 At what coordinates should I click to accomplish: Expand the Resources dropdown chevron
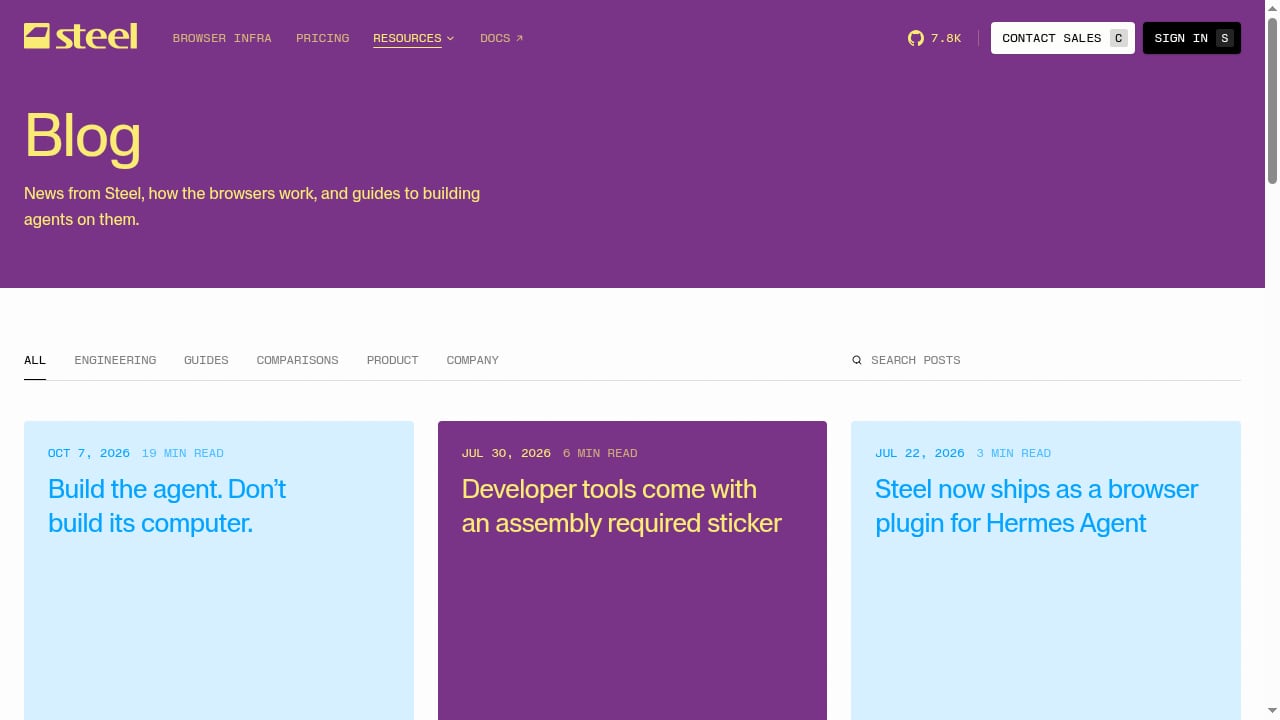click(450, 38)
